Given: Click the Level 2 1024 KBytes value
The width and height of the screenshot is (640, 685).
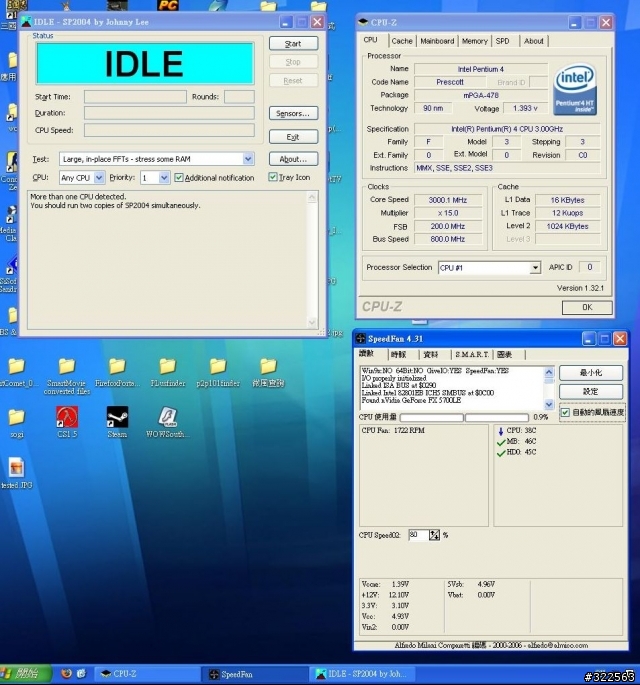Looking at the screenshot, I should [567, 226].
